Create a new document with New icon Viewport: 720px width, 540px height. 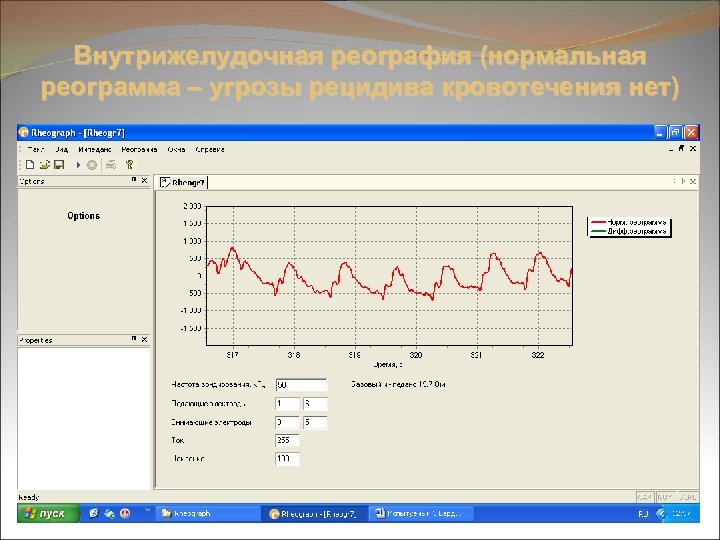(x=30, y=164)
